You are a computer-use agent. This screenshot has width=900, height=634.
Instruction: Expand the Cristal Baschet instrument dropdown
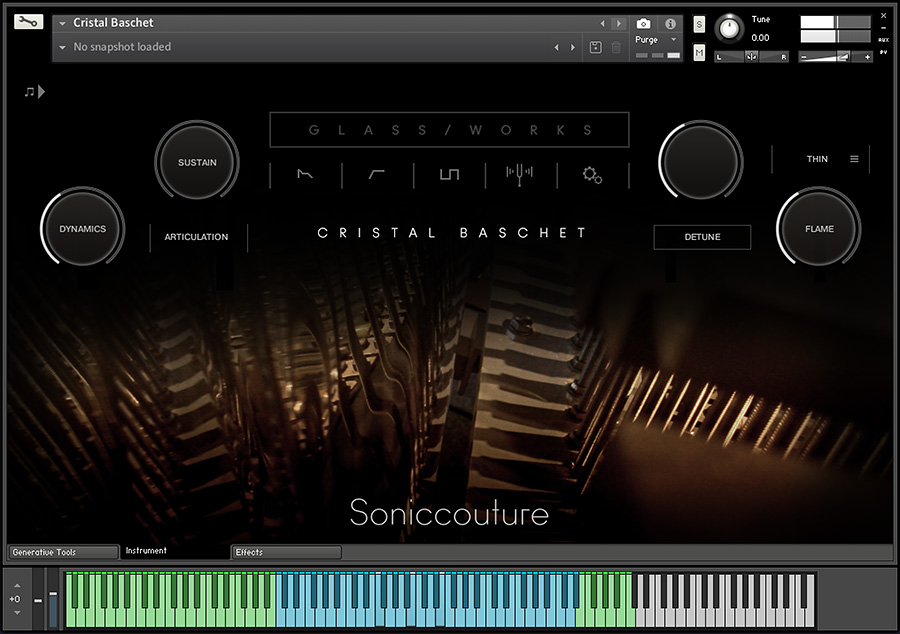point(63,24)
